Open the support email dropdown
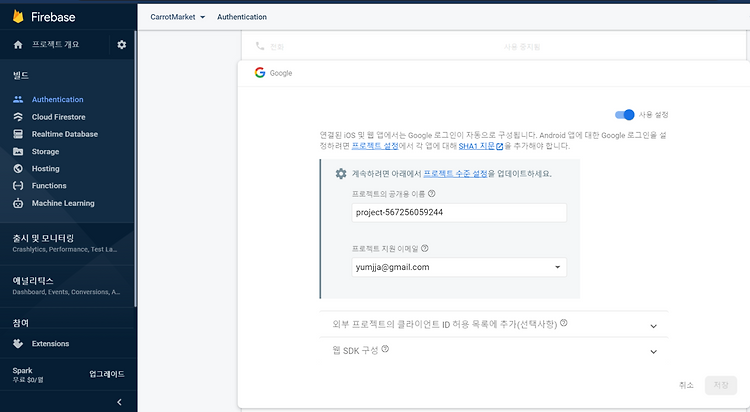The image size is (750, 412). coord(459,267)
